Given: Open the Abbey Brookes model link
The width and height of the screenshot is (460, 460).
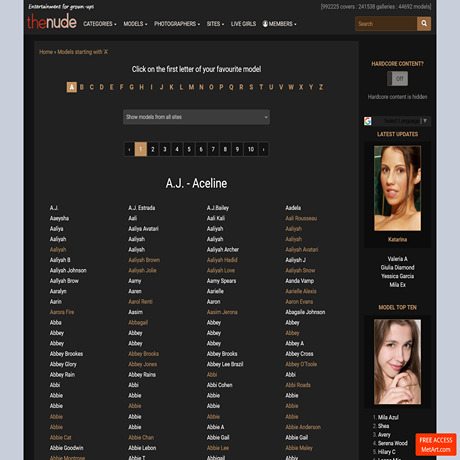Looking at the screenshot, I should pyautogui.click(x=66, y=354).
